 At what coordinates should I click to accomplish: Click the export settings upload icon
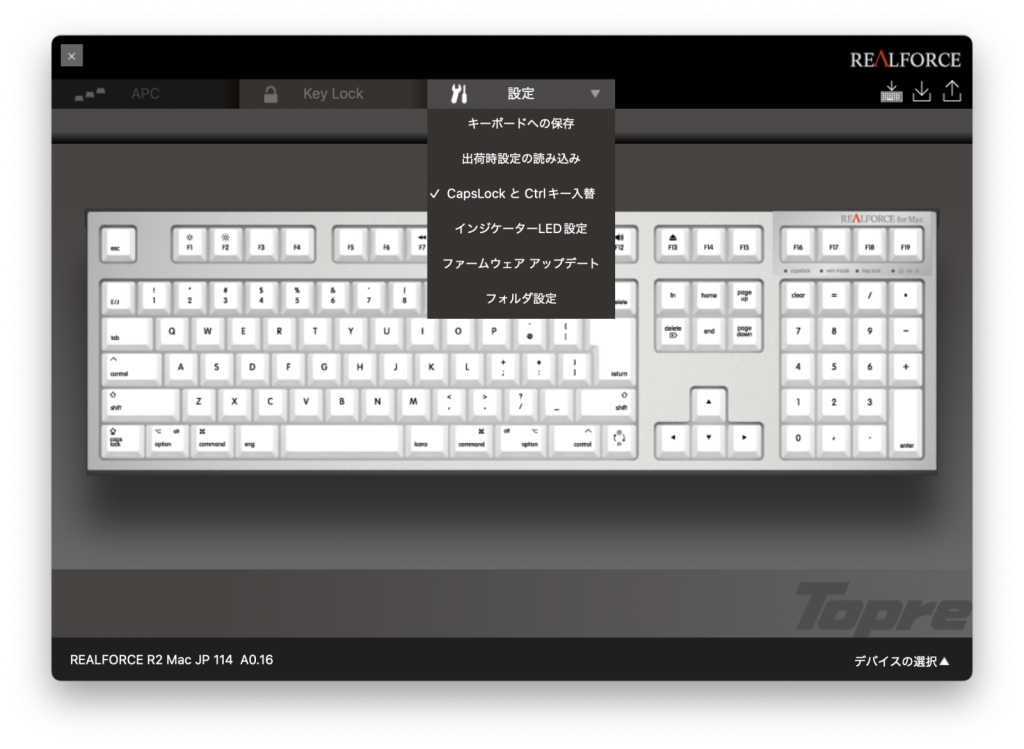952,91
